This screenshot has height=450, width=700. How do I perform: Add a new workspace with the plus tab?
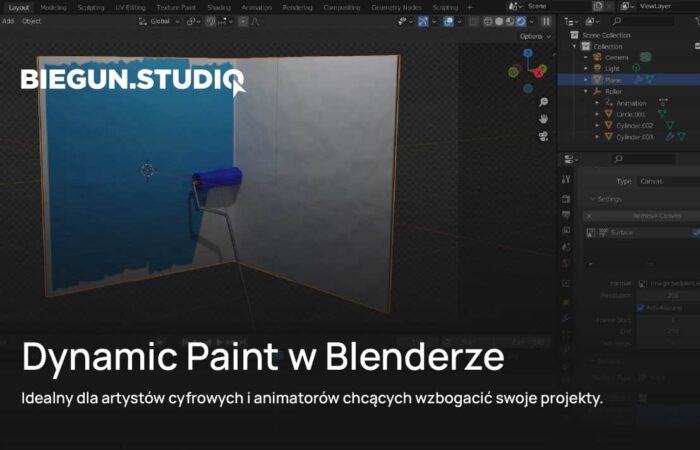pyautogui.click(x=469, y=8)
